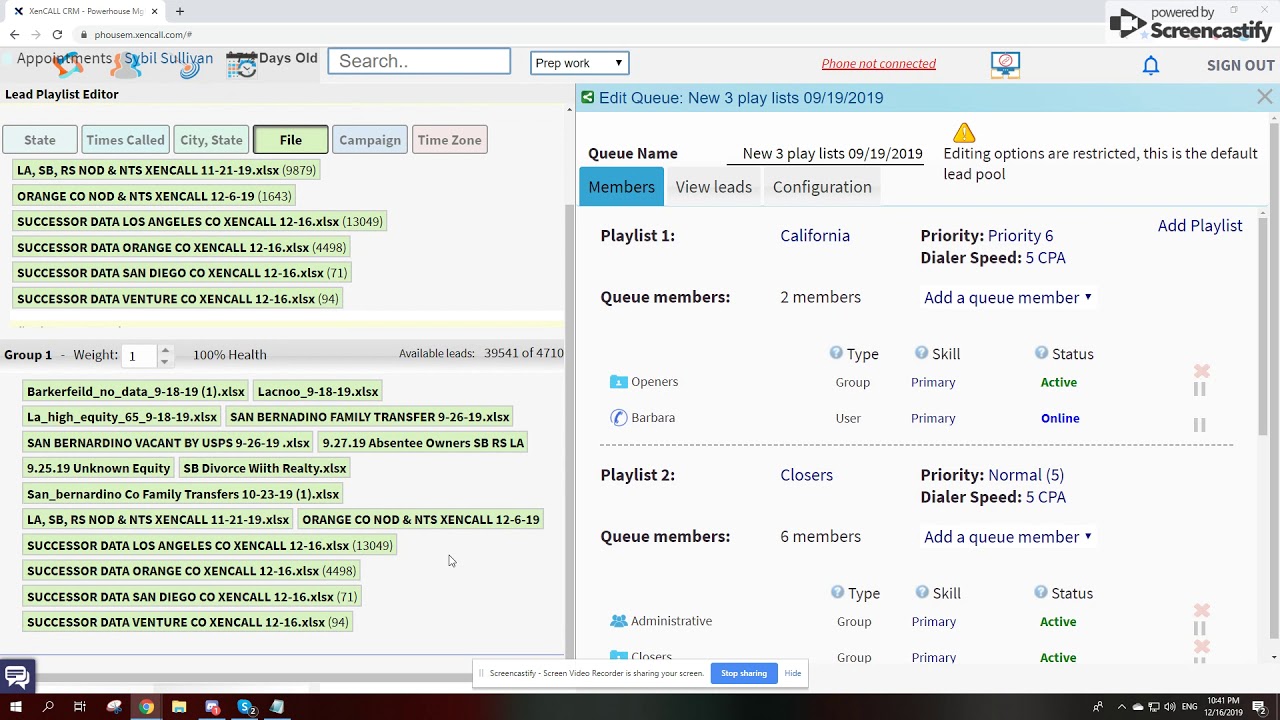Pause the Openers queue member
Screen dimensions: 1280x720
[x=1199, y=389]
